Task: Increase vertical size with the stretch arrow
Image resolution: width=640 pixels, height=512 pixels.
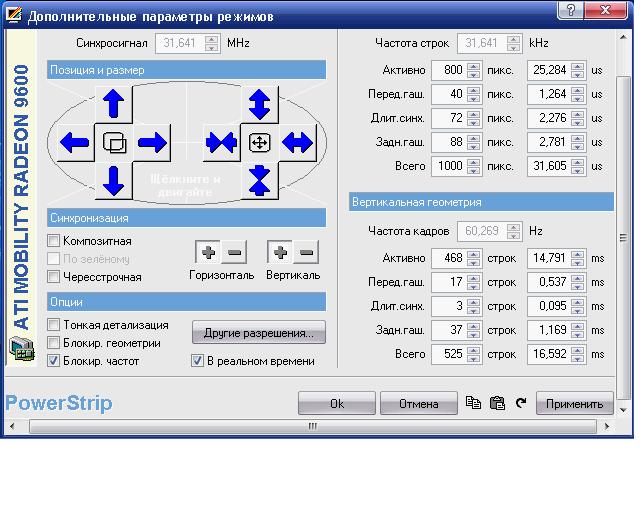Action: (x=259, y=104)
